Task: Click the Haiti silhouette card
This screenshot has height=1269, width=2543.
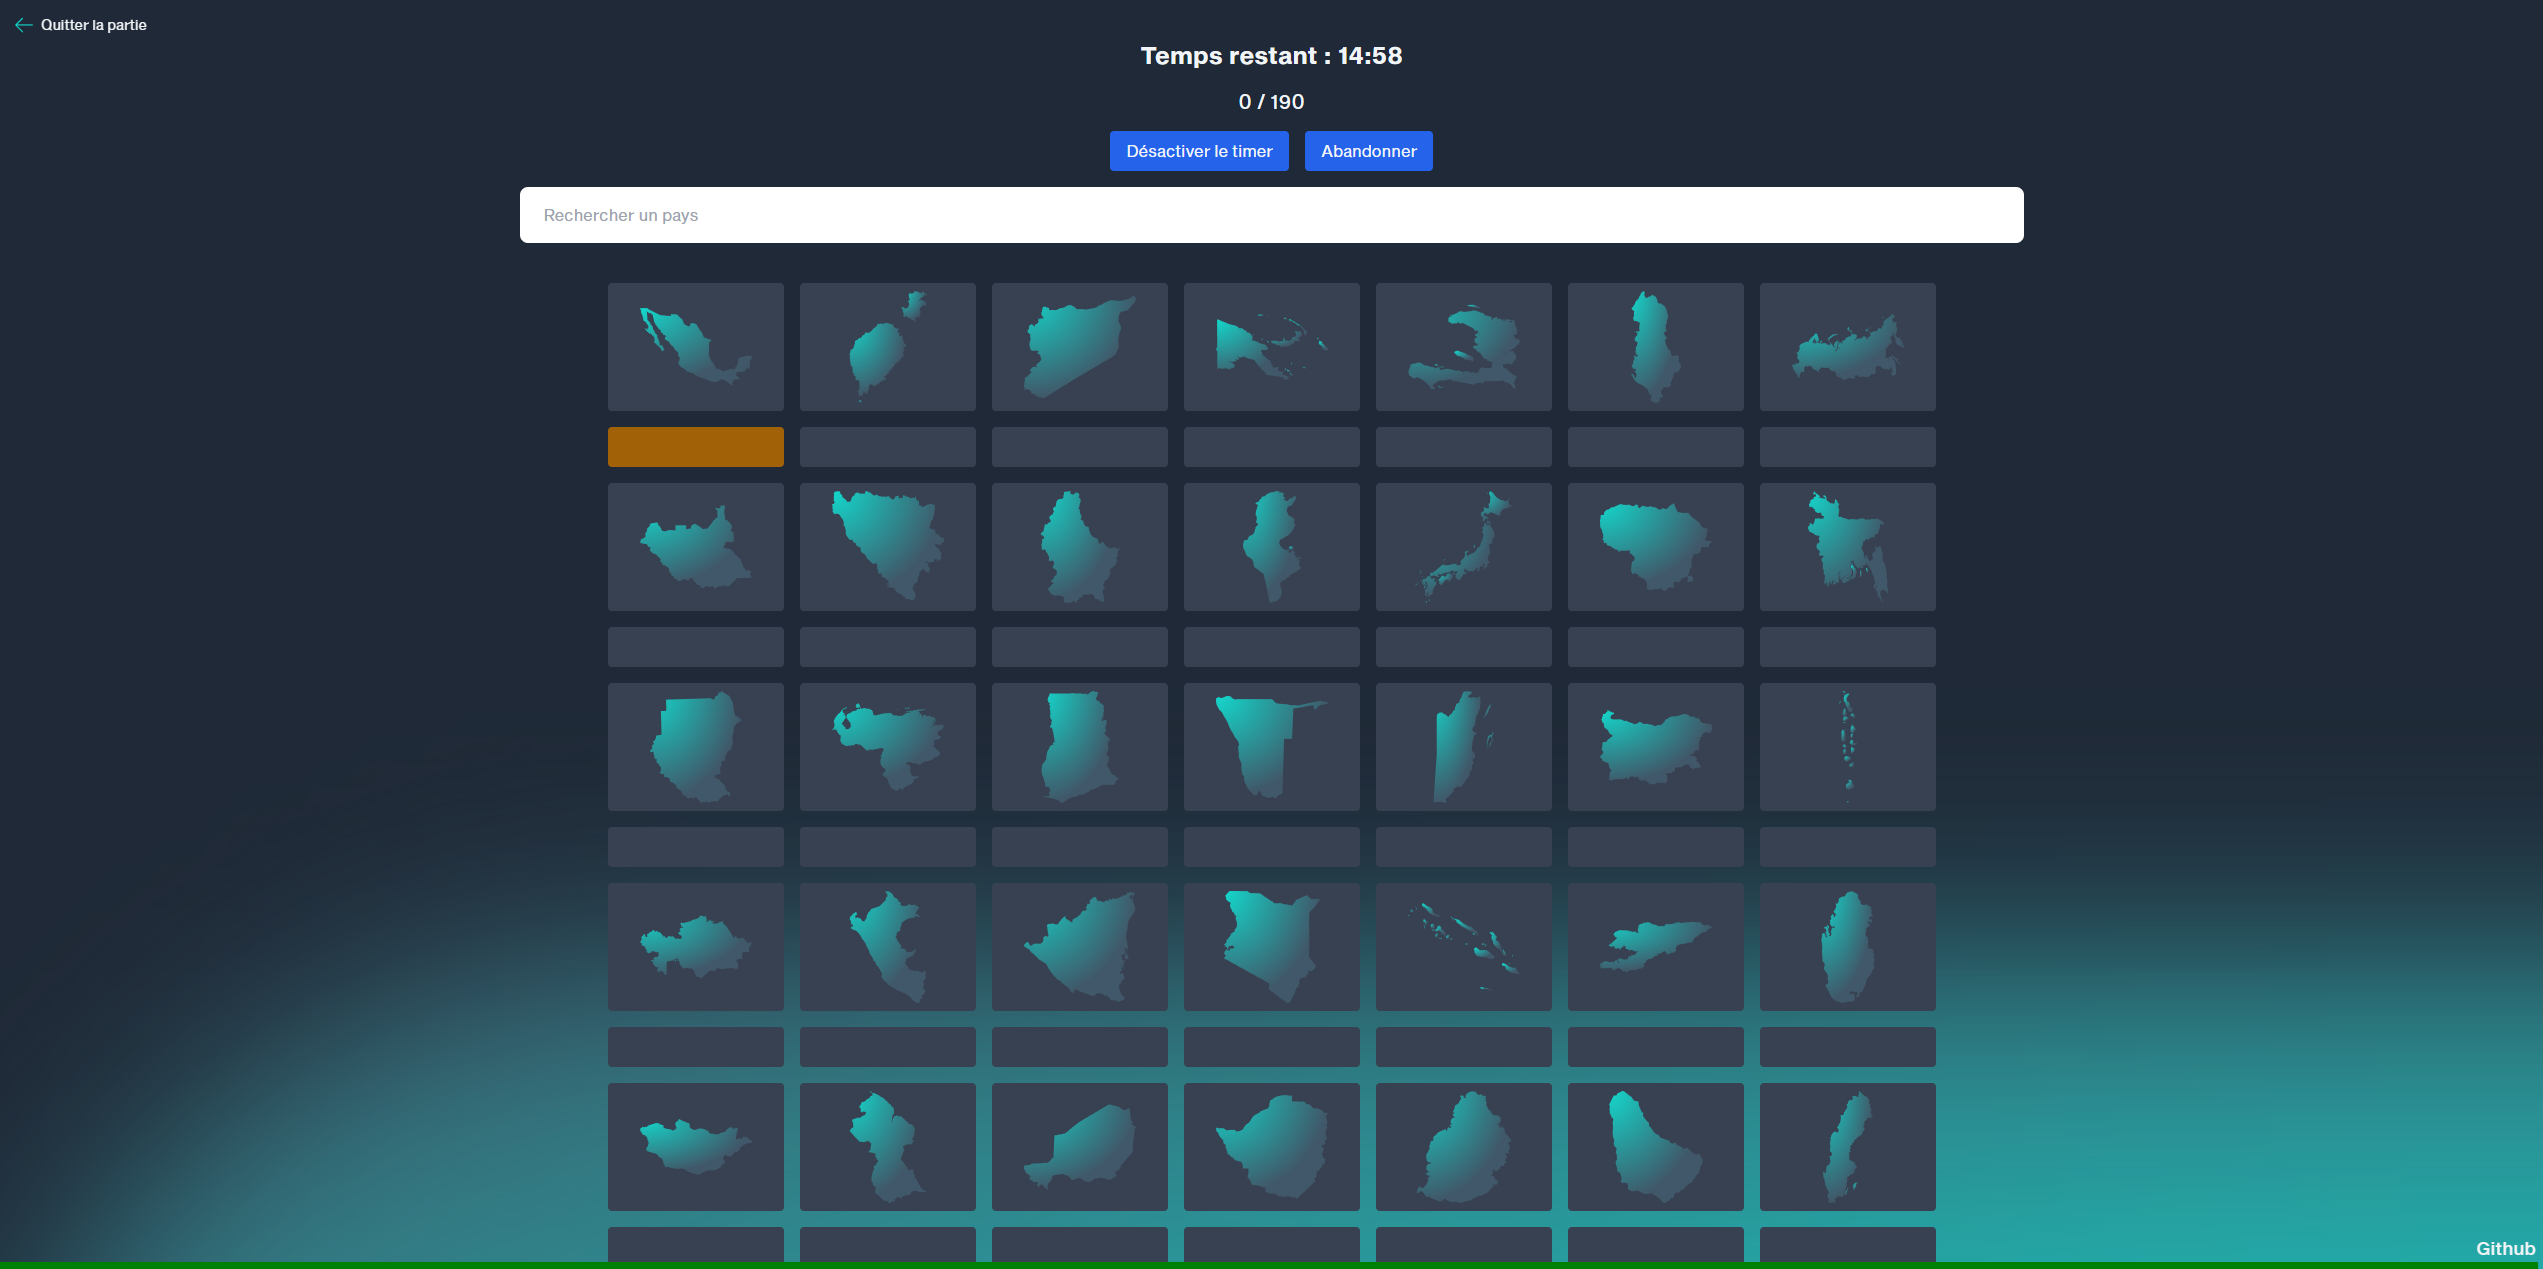Action: click(1464, 347)
